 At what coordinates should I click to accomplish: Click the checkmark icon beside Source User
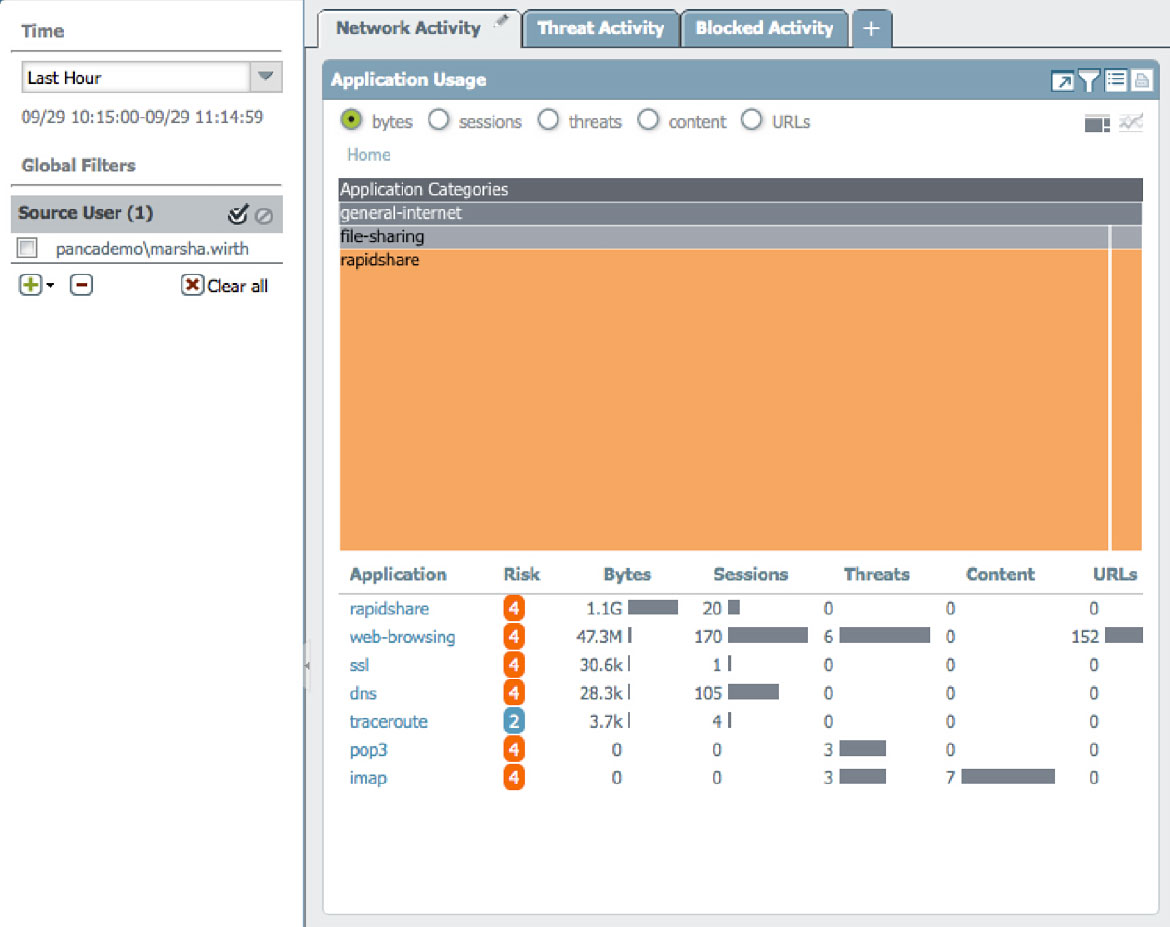[237, 214]
